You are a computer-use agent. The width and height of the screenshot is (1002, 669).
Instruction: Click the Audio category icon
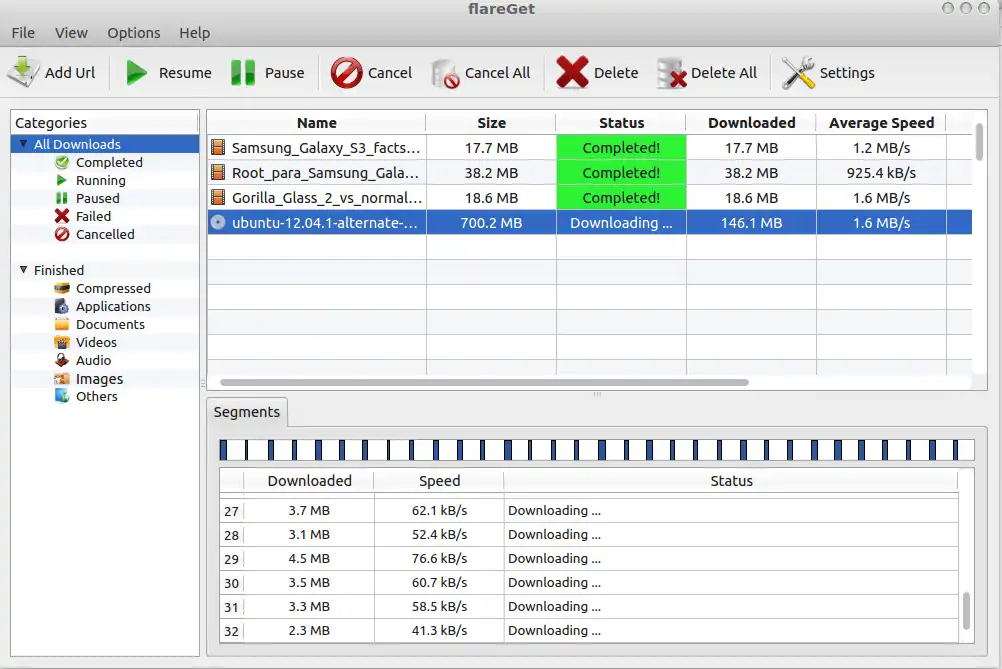[x=62, y=360]
